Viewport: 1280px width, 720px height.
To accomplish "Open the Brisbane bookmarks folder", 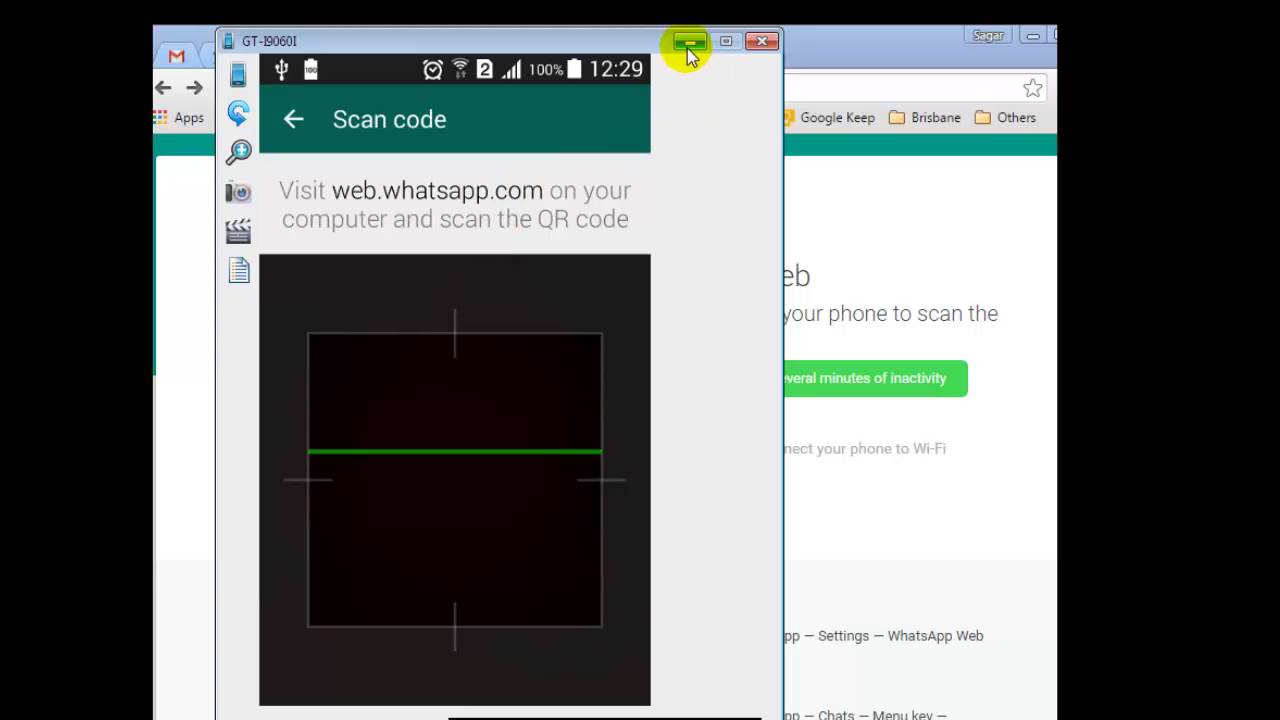I will (925, 117).
